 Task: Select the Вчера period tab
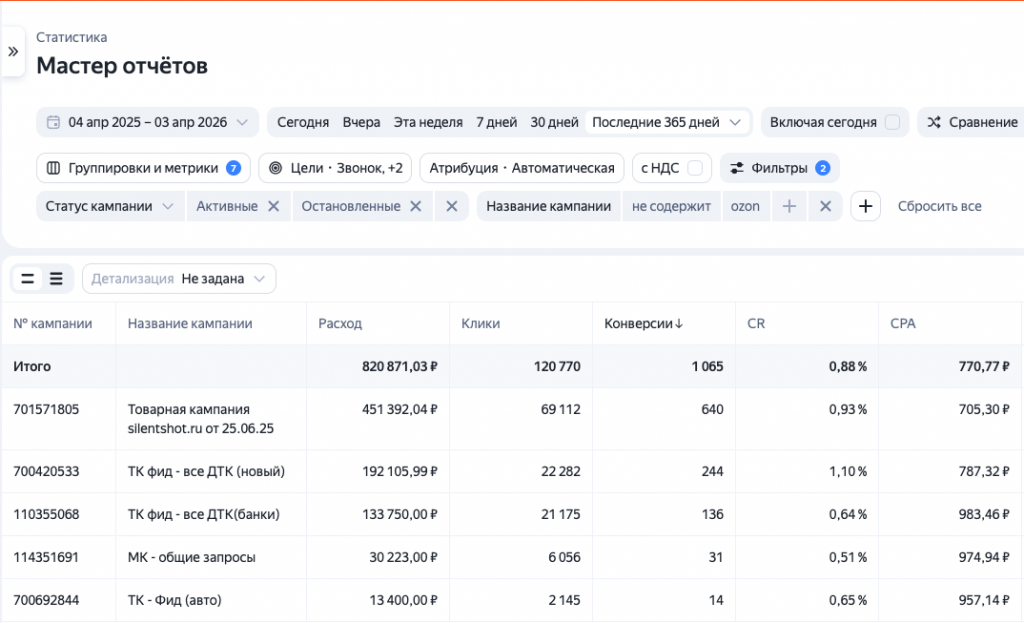pos(361,121)
